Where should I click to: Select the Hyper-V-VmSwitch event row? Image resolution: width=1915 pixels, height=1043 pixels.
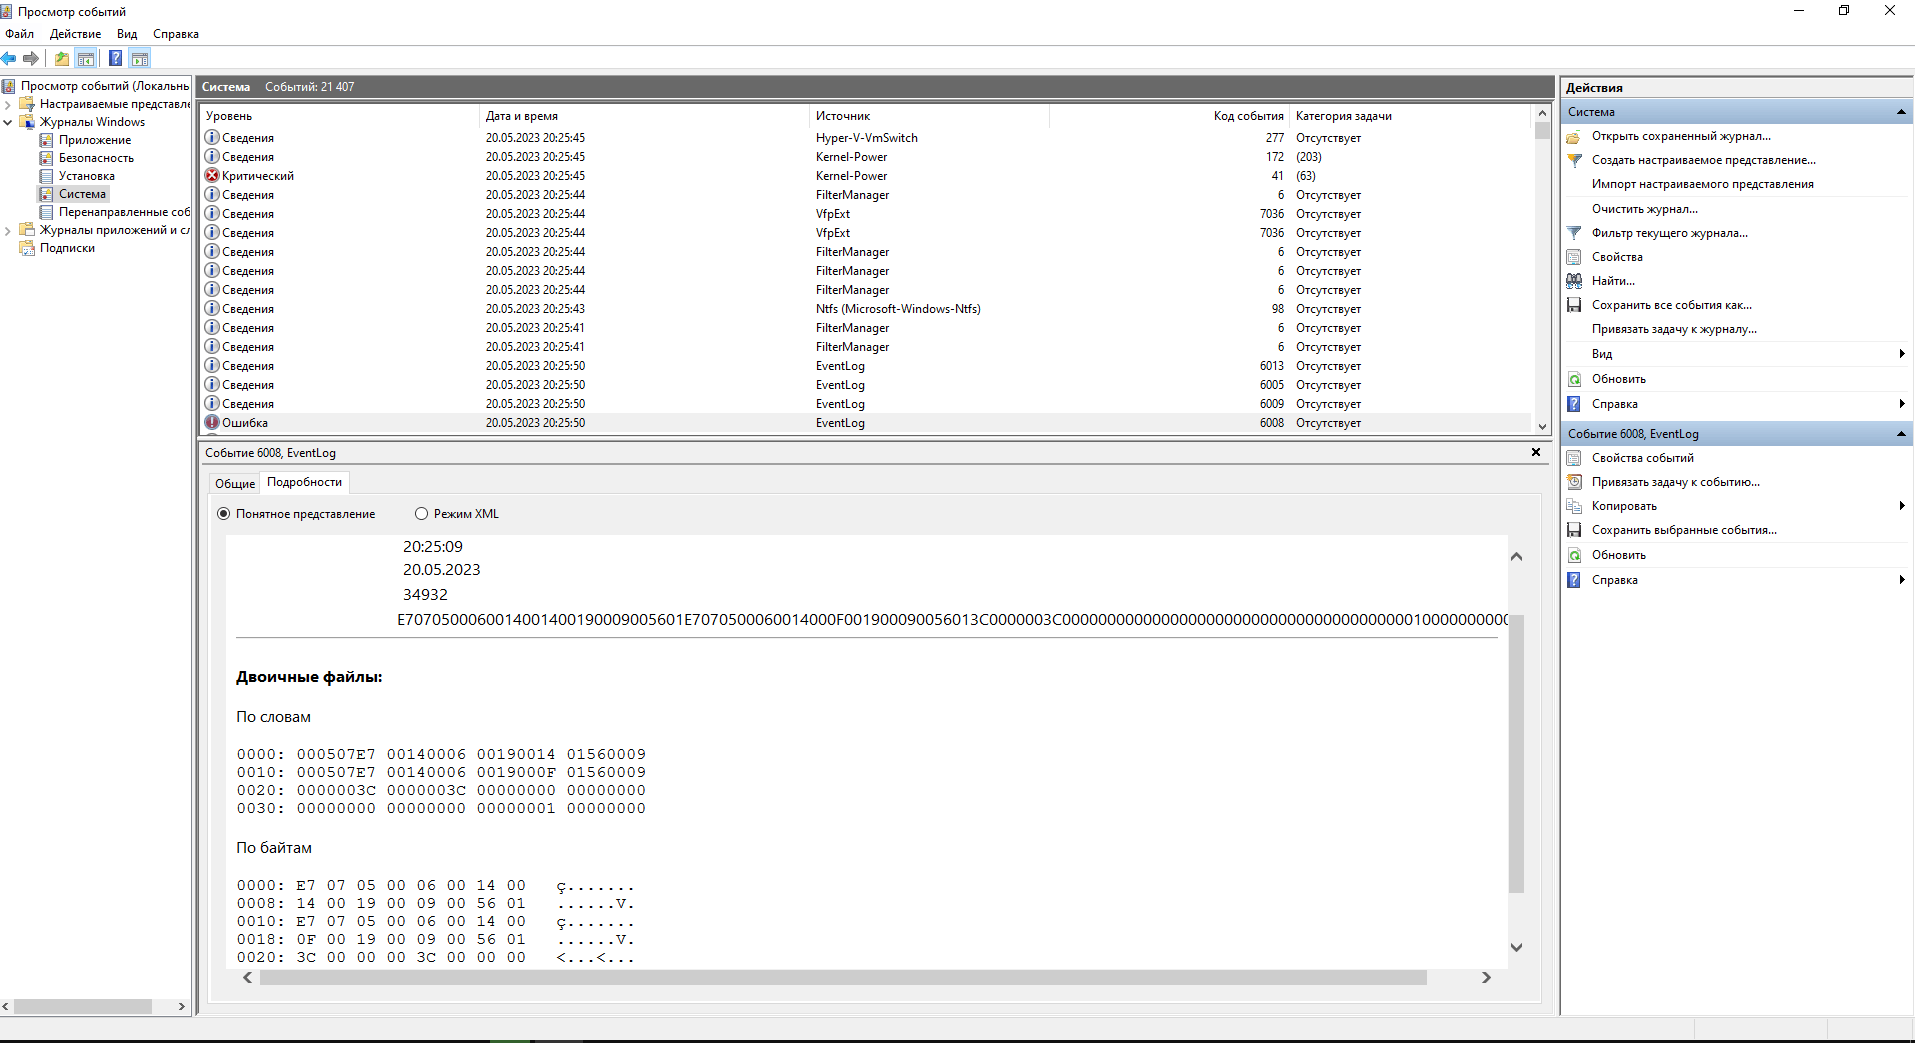tap(866, 138)
